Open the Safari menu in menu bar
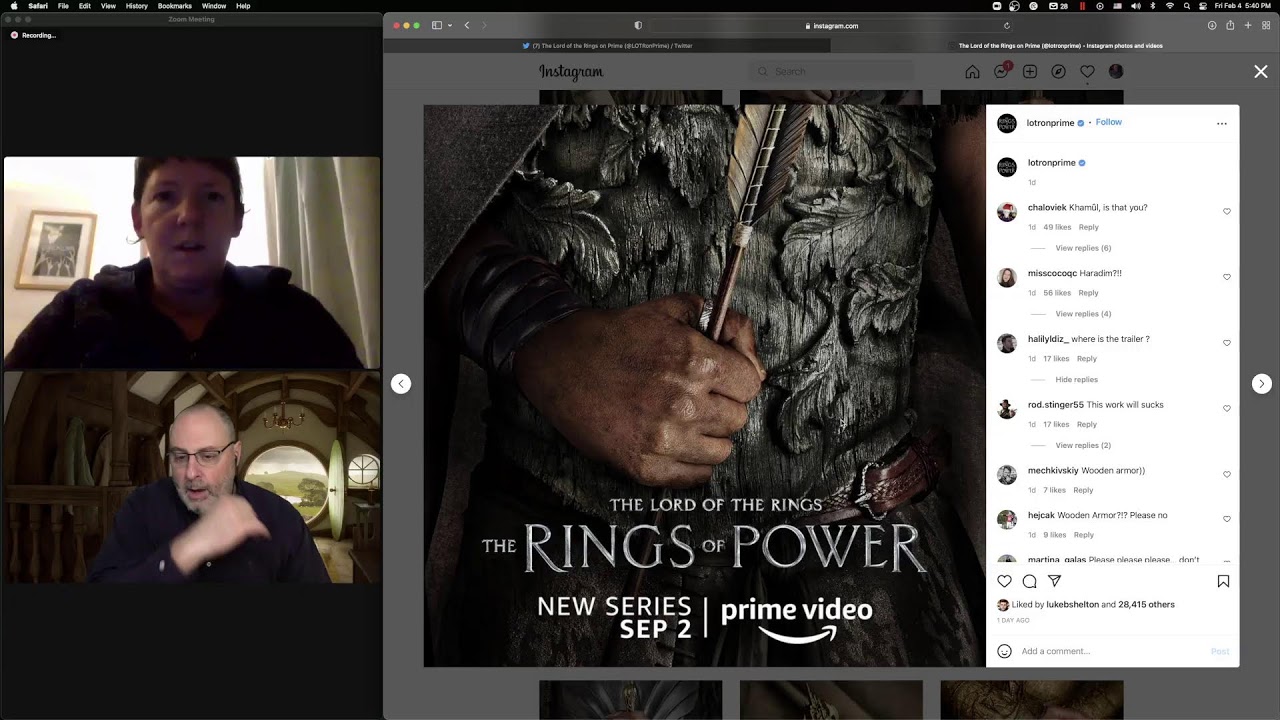The image size is (1280, 720). (37, 6)
